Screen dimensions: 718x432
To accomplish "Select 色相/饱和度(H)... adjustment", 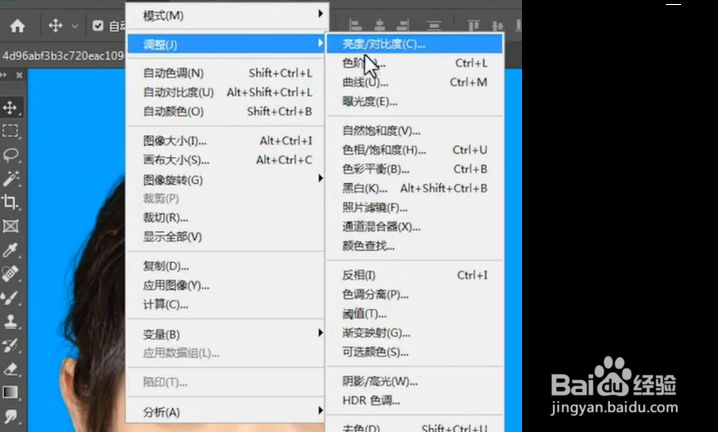I will tap(414, 150).
